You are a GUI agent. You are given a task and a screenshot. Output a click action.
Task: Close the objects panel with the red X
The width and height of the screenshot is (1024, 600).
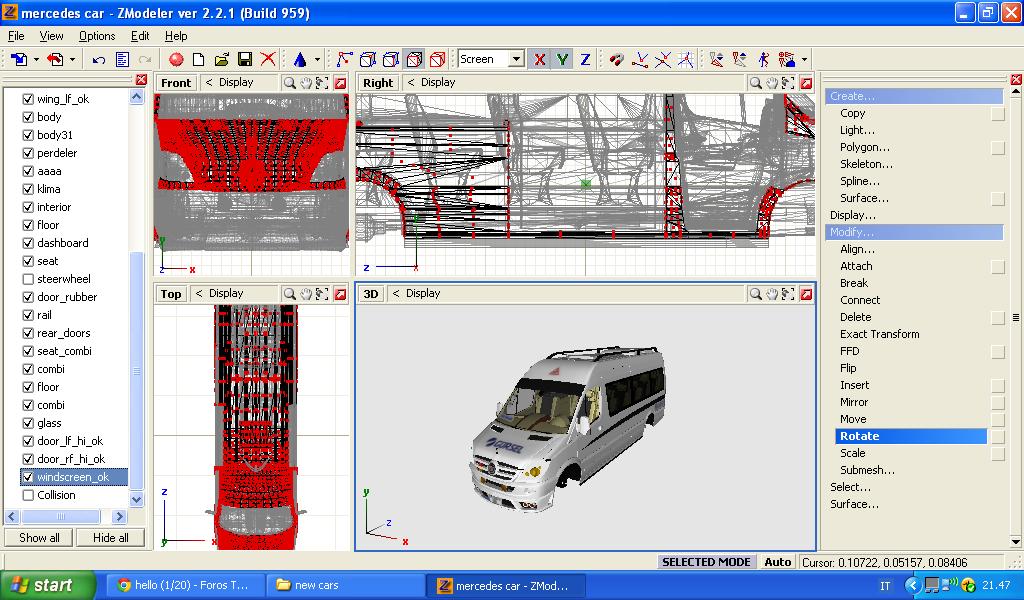[141, 80]
